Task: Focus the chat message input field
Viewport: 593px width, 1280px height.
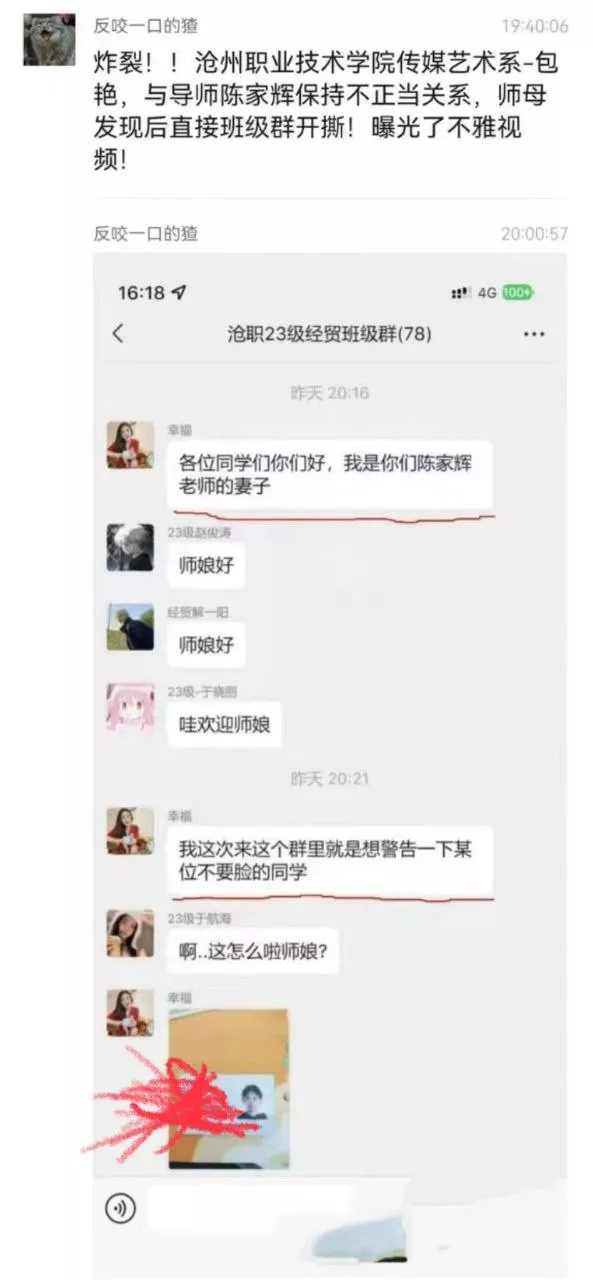Action: 250,1208
